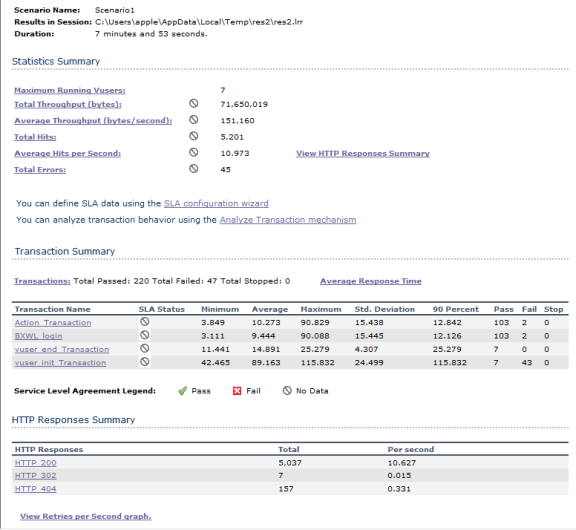Image resolution: width=576 pixels, height=530 pixels.
Task: Select vuser_end_Transaction maximum 25.279 value
Action: tap(315, 349)
